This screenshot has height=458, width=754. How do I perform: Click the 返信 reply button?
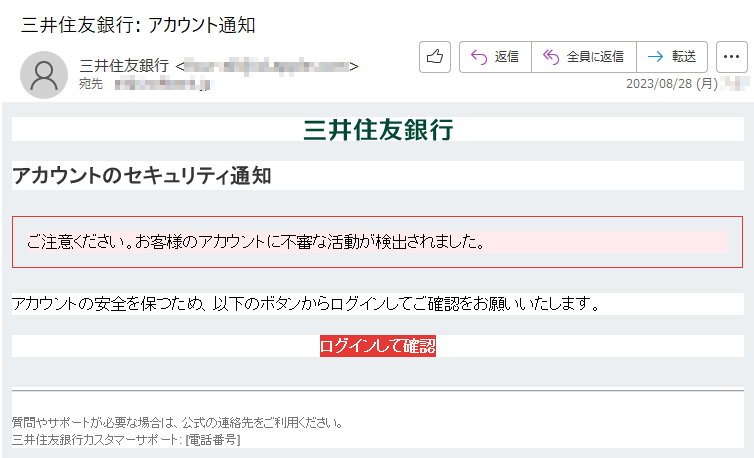click(495, 57)
